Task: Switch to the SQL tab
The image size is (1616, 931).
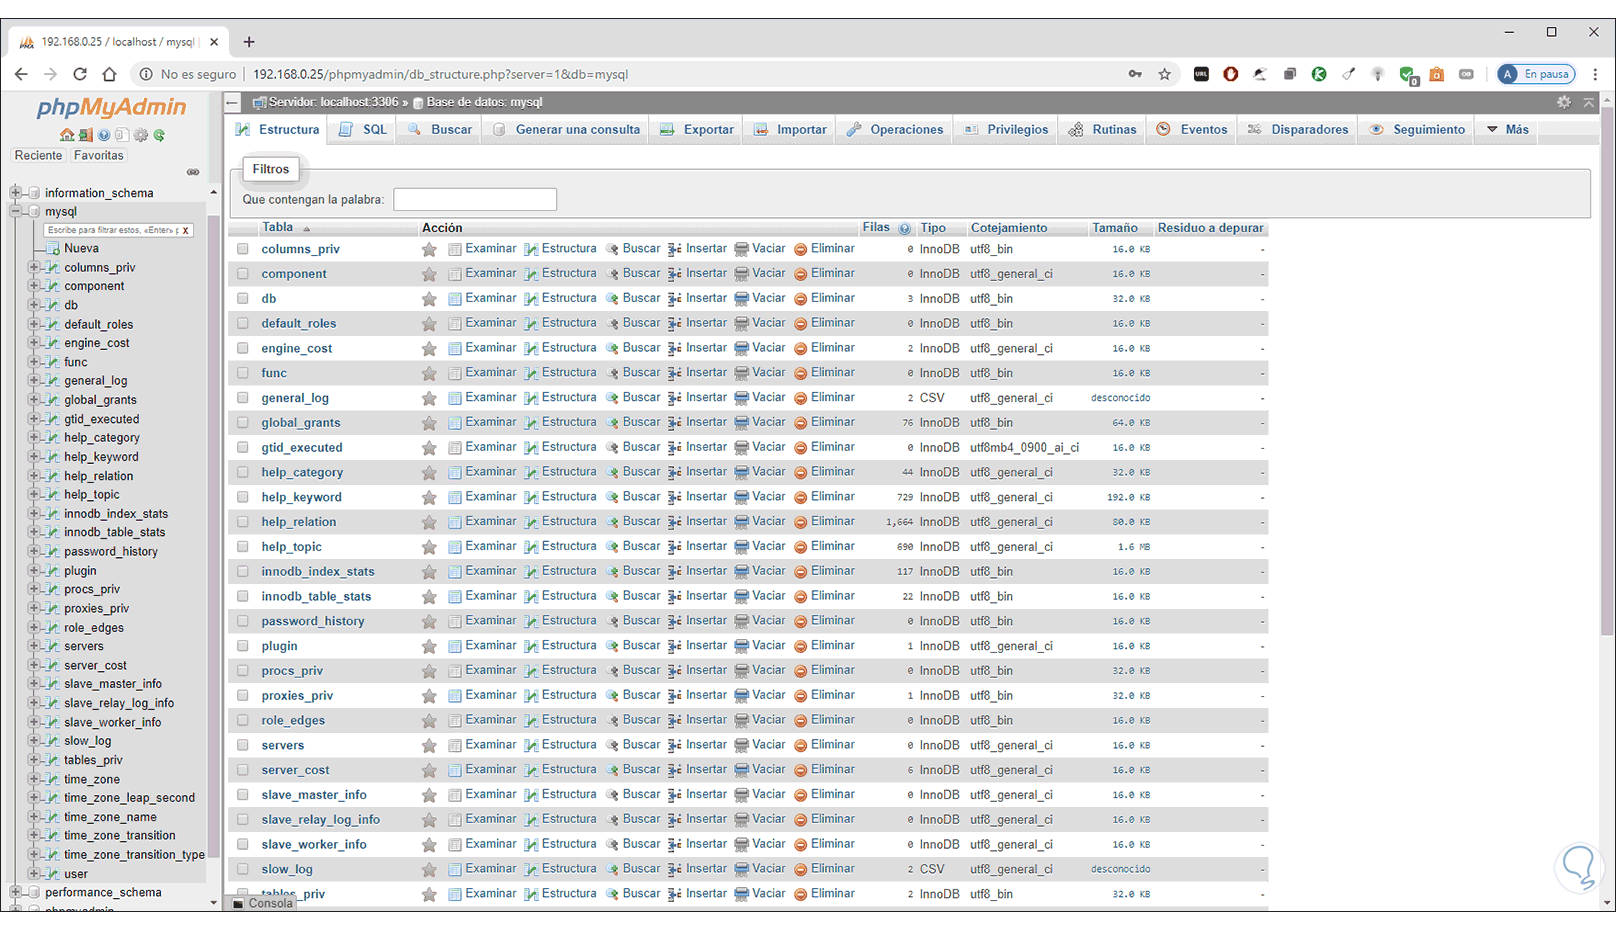Action: point(363,130)
